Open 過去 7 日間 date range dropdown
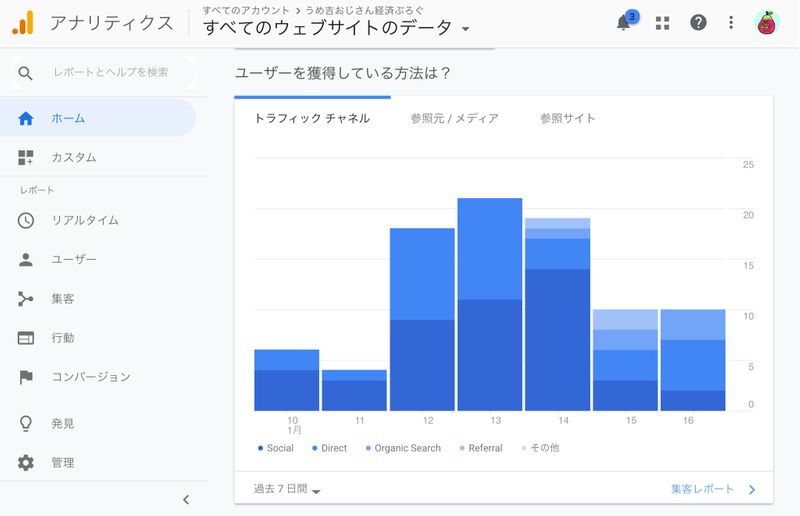The image size is (800, 516). pos(287,490)
